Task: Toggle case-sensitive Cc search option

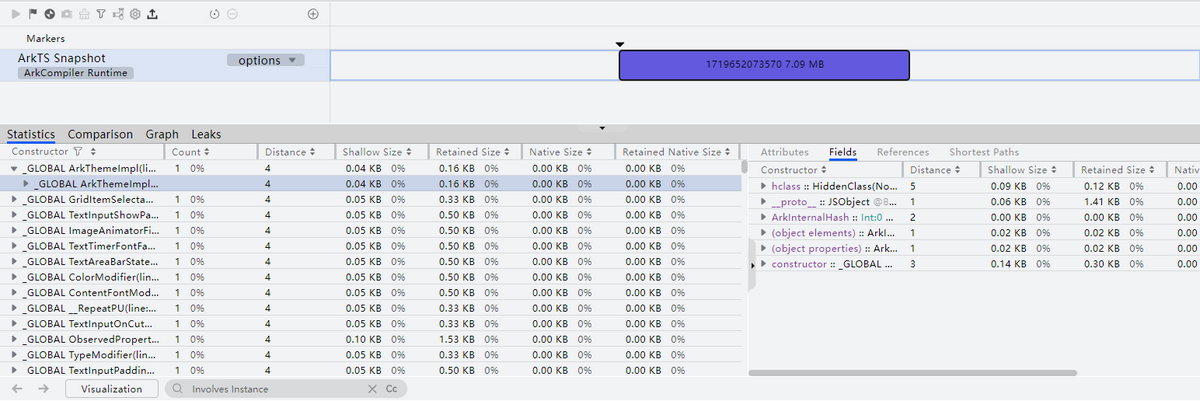Action: (x=391, y=389)
